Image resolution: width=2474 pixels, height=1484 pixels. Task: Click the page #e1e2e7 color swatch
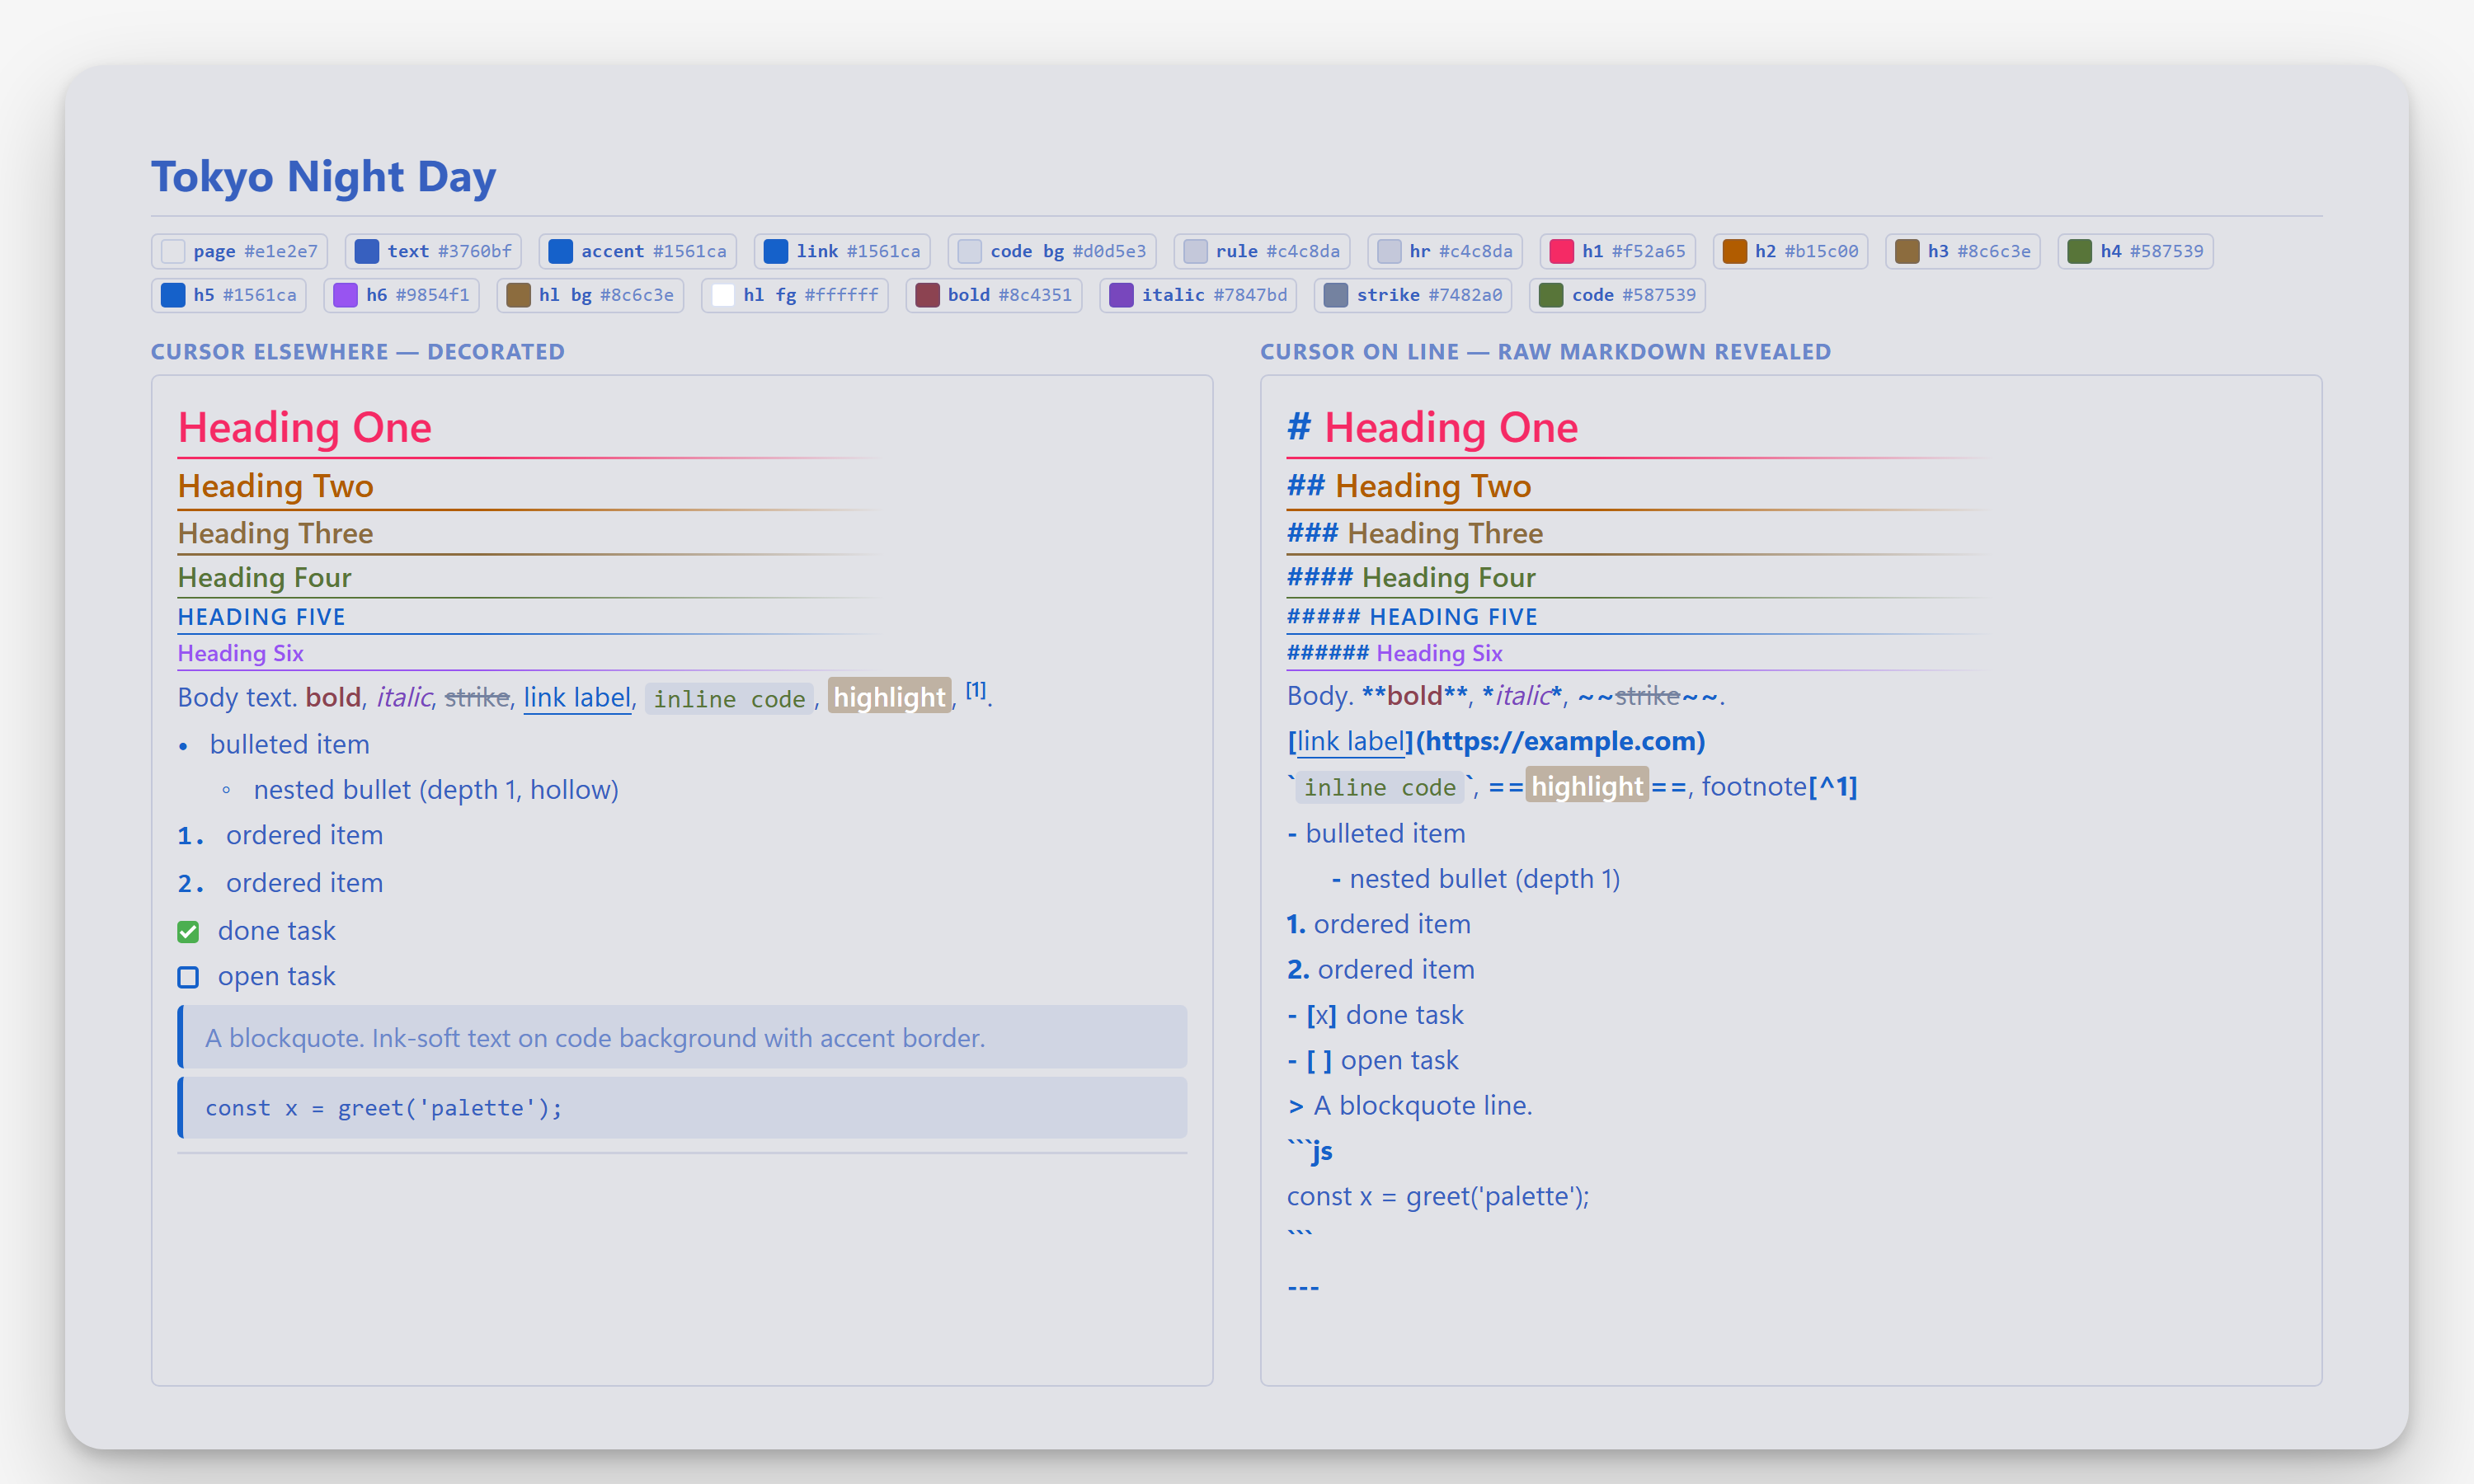[x=239, y=251]
